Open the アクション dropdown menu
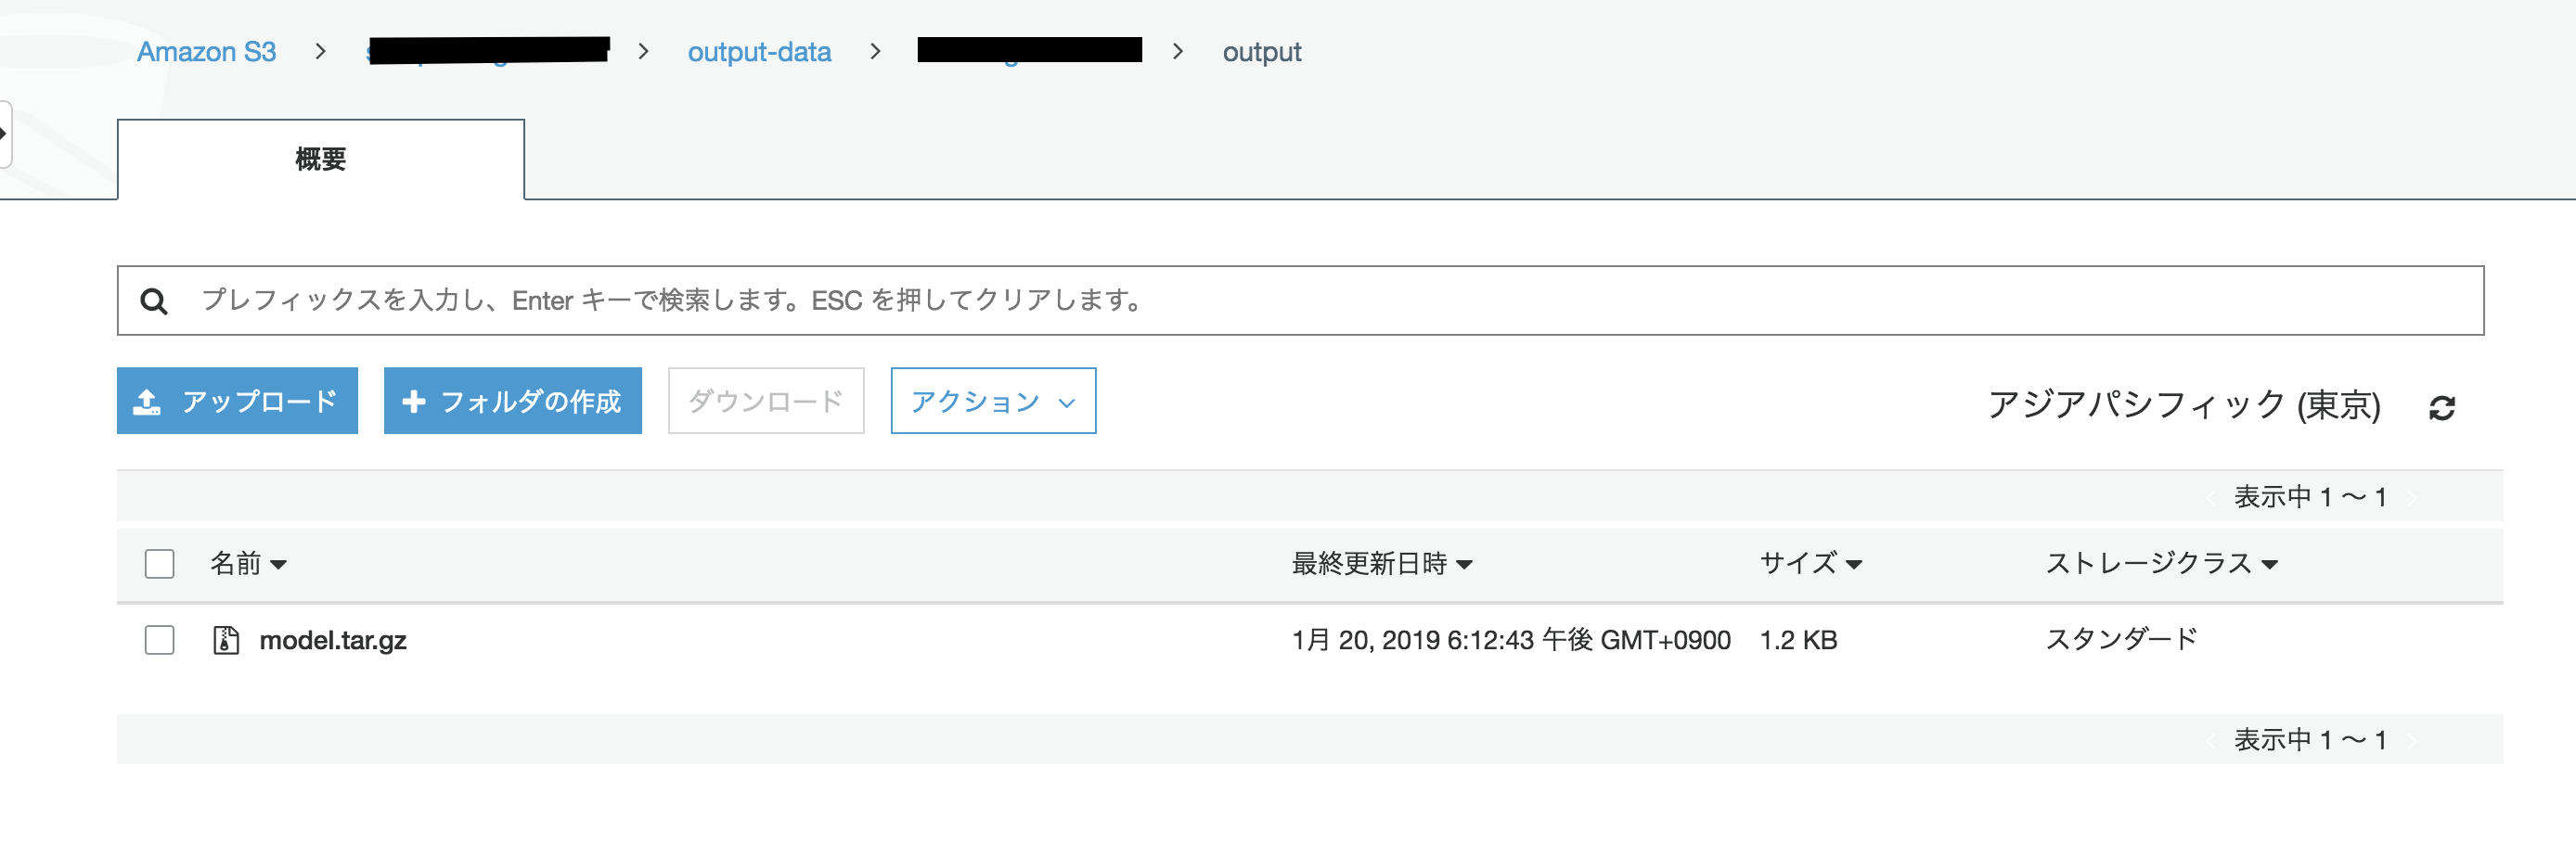 coord(993,401)
